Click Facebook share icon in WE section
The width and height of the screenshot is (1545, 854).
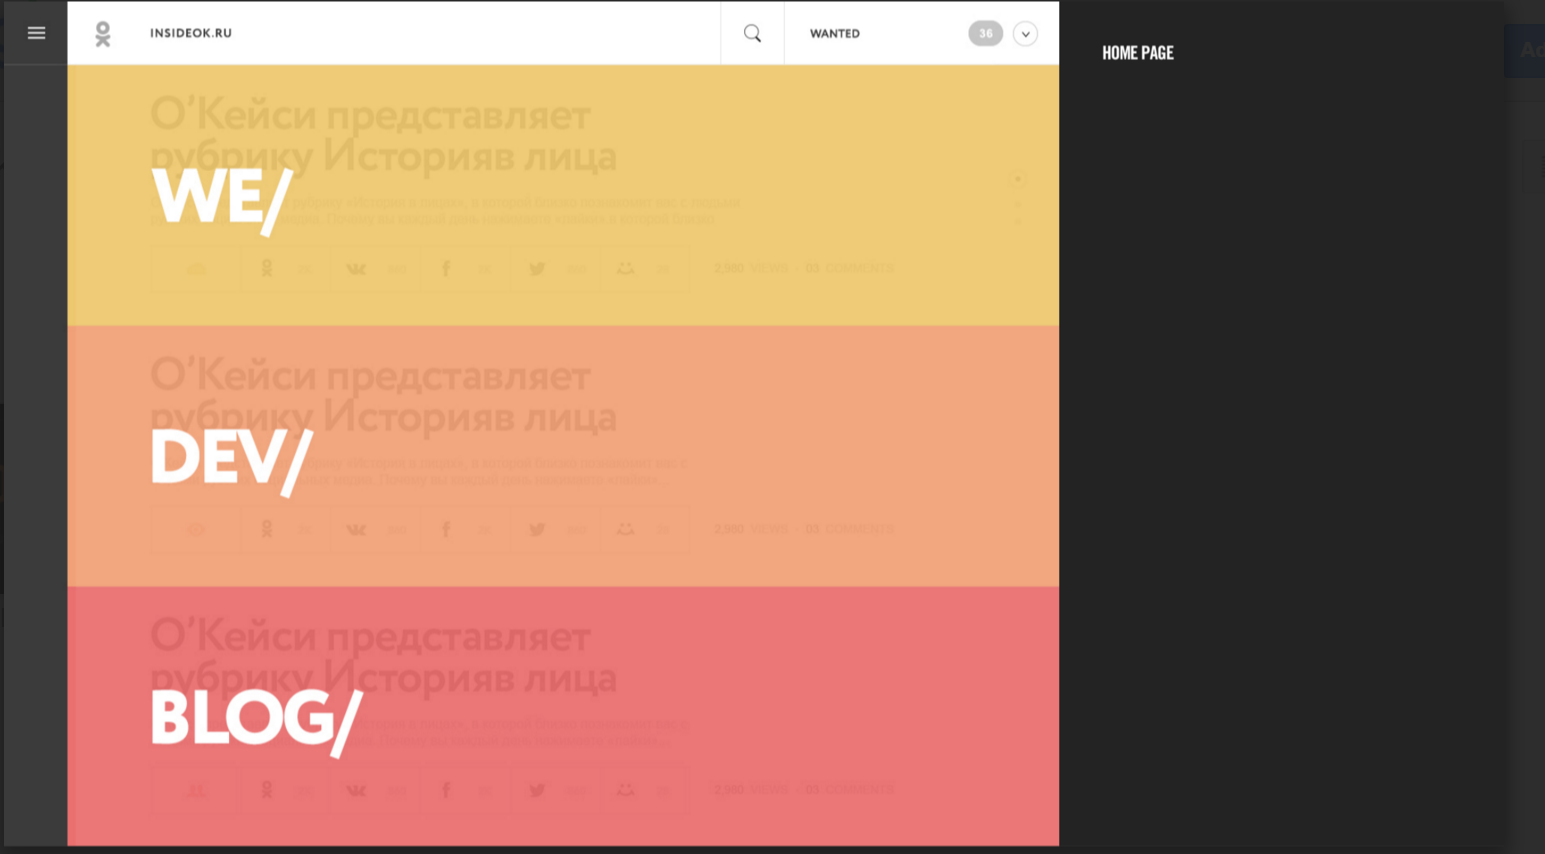(446, 269)
